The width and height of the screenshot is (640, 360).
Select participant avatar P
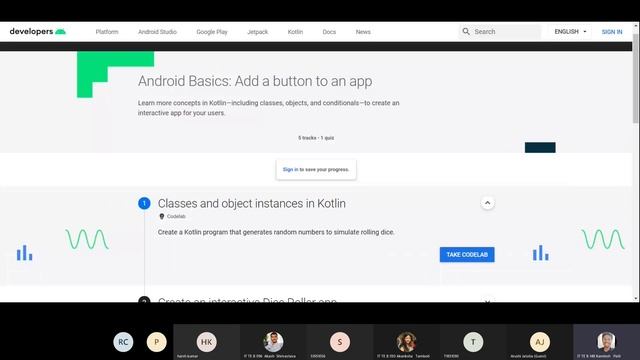tap(157, 342)
